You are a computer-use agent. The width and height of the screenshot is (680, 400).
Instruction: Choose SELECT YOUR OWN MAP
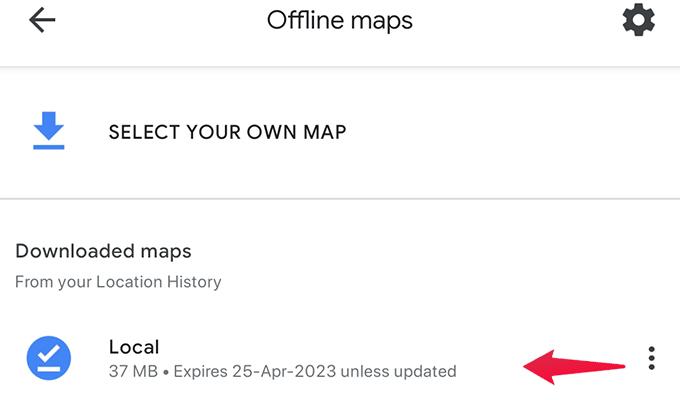coord(227,132)
